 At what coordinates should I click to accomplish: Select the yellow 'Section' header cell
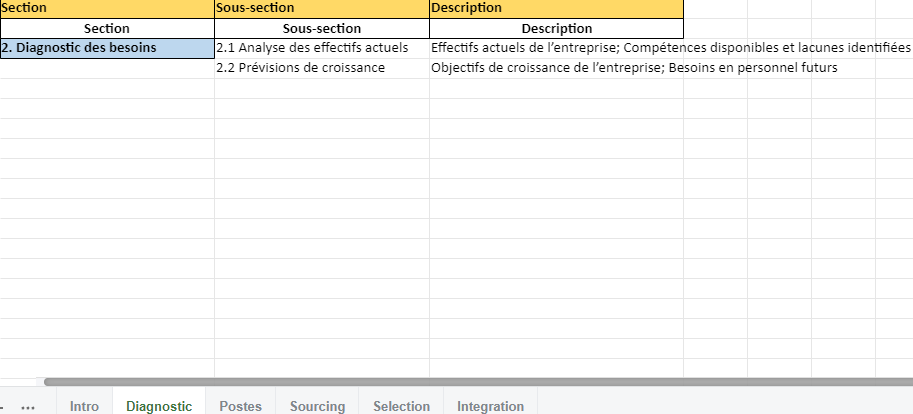point(107,9)
